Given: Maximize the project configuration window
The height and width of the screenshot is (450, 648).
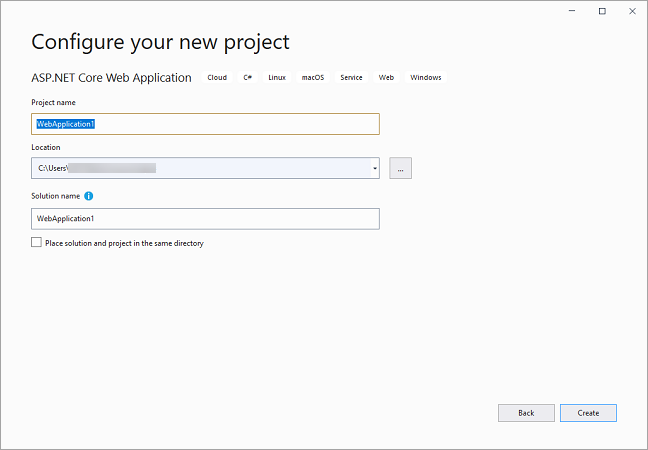Looking at the screenshot, I should pos(602,11).
